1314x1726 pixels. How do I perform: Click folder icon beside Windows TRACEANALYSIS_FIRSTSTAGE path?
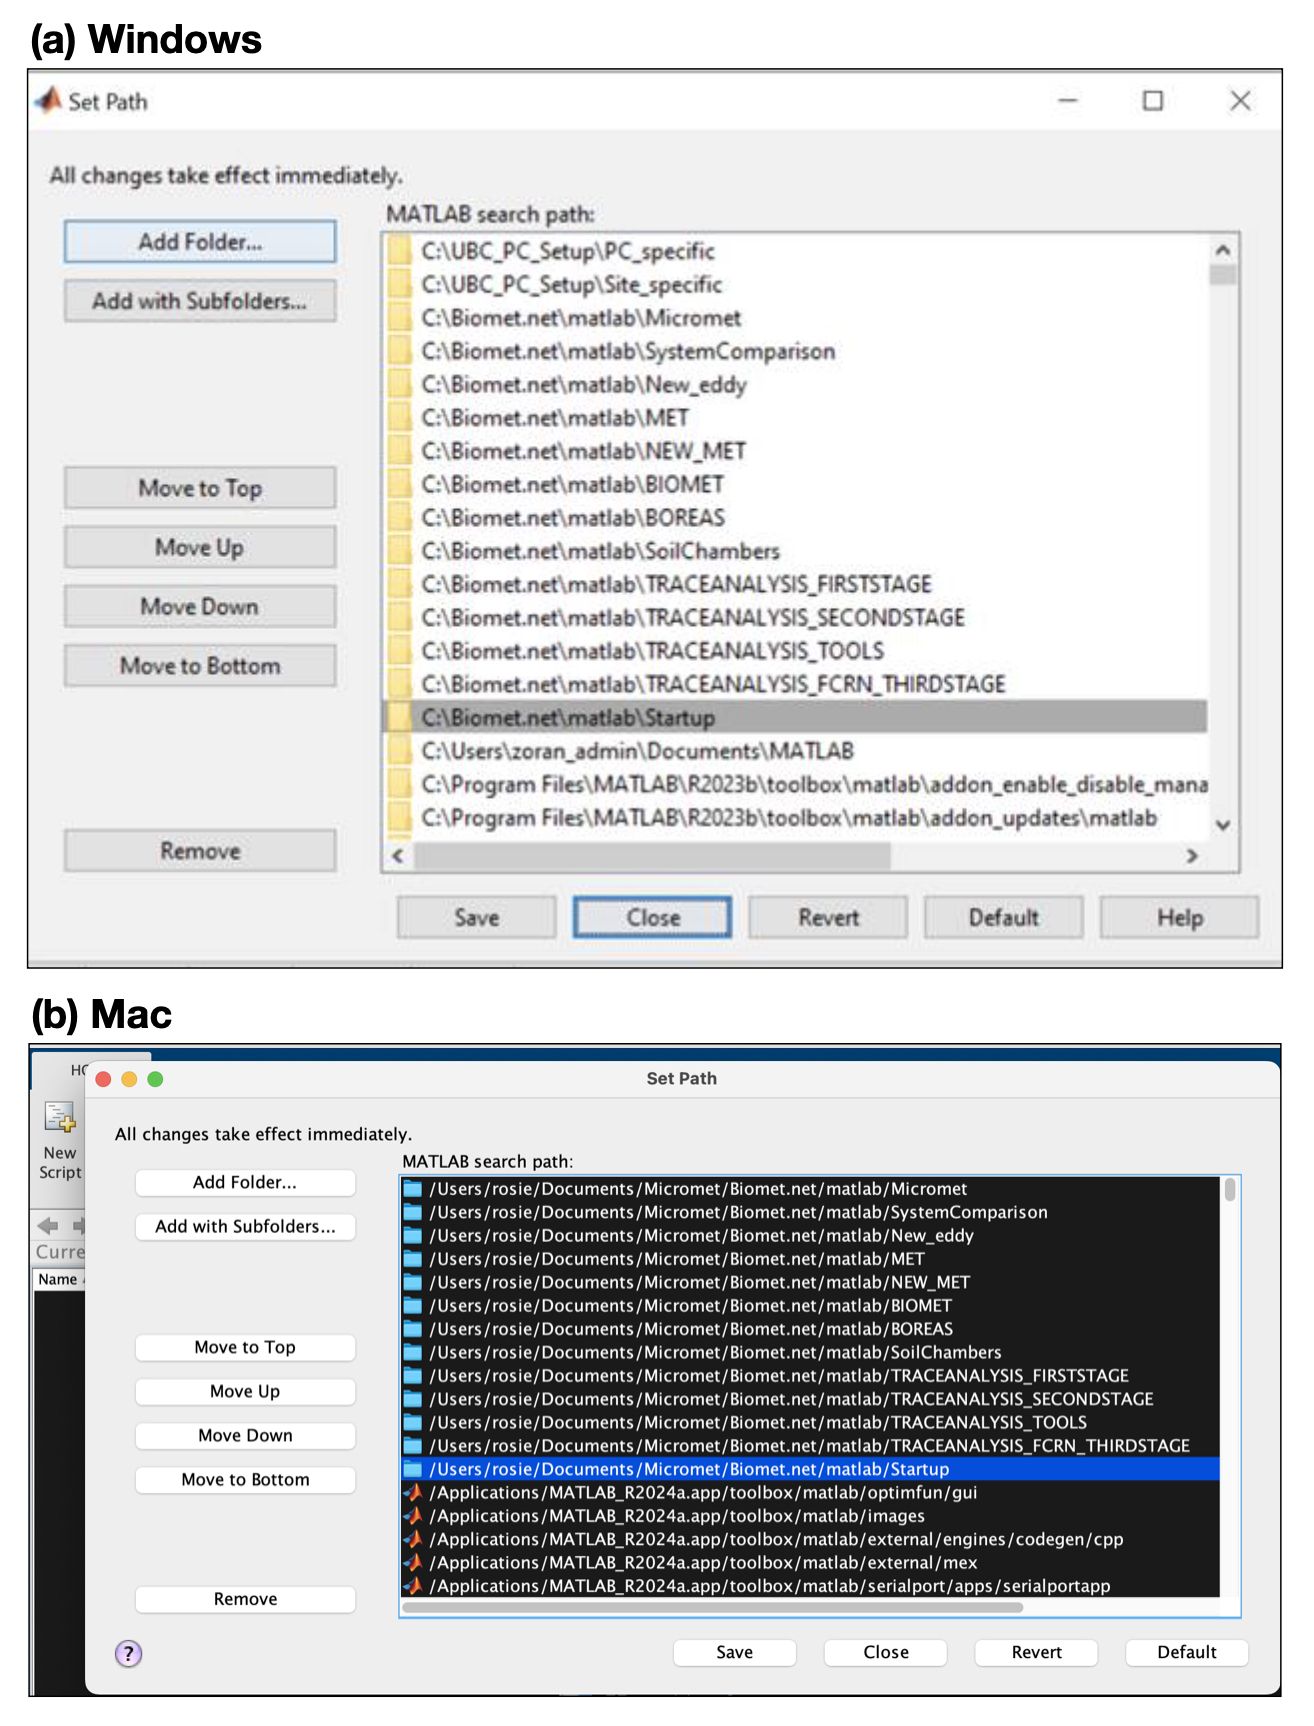point(400,584)
